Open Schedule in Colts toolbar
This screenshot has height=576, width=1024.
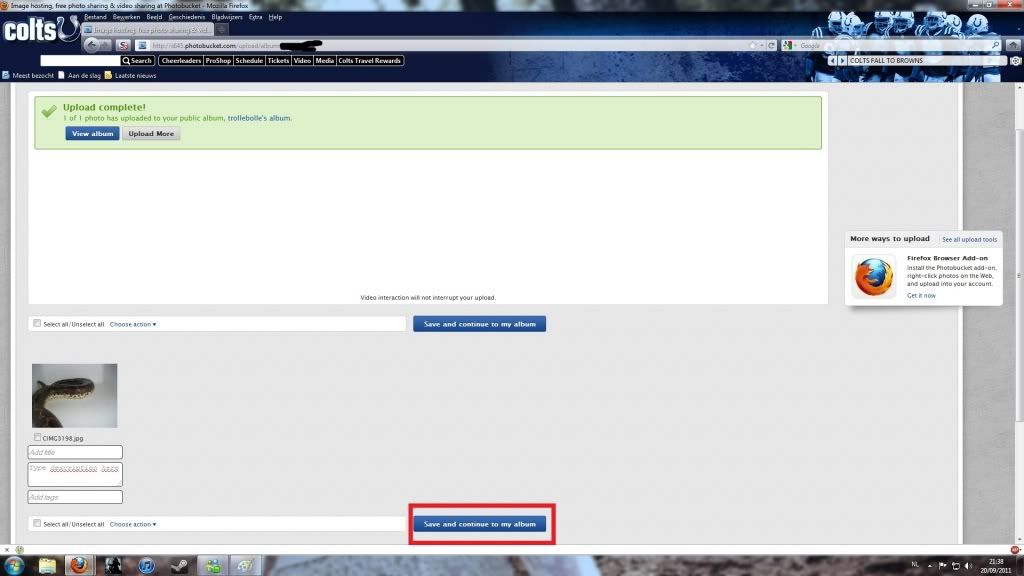click(249, 61)
